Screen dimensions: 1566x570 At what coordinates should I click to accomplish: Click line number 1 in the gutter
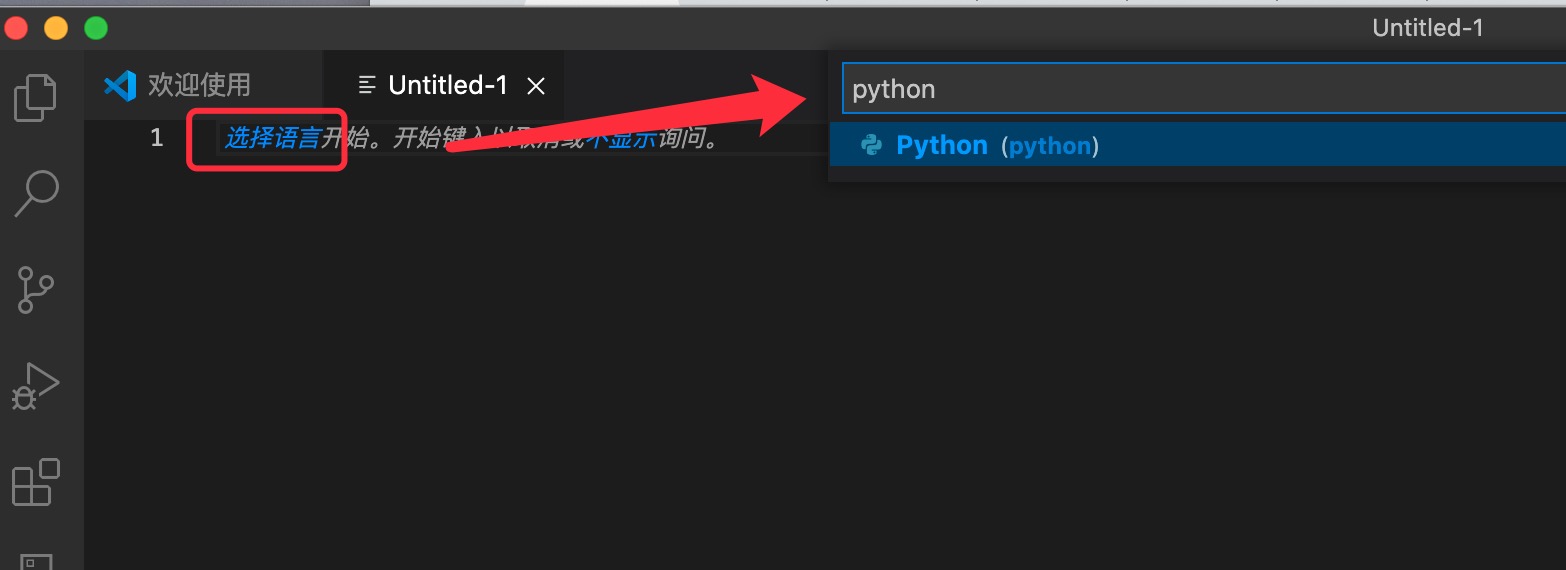point(156,138)
